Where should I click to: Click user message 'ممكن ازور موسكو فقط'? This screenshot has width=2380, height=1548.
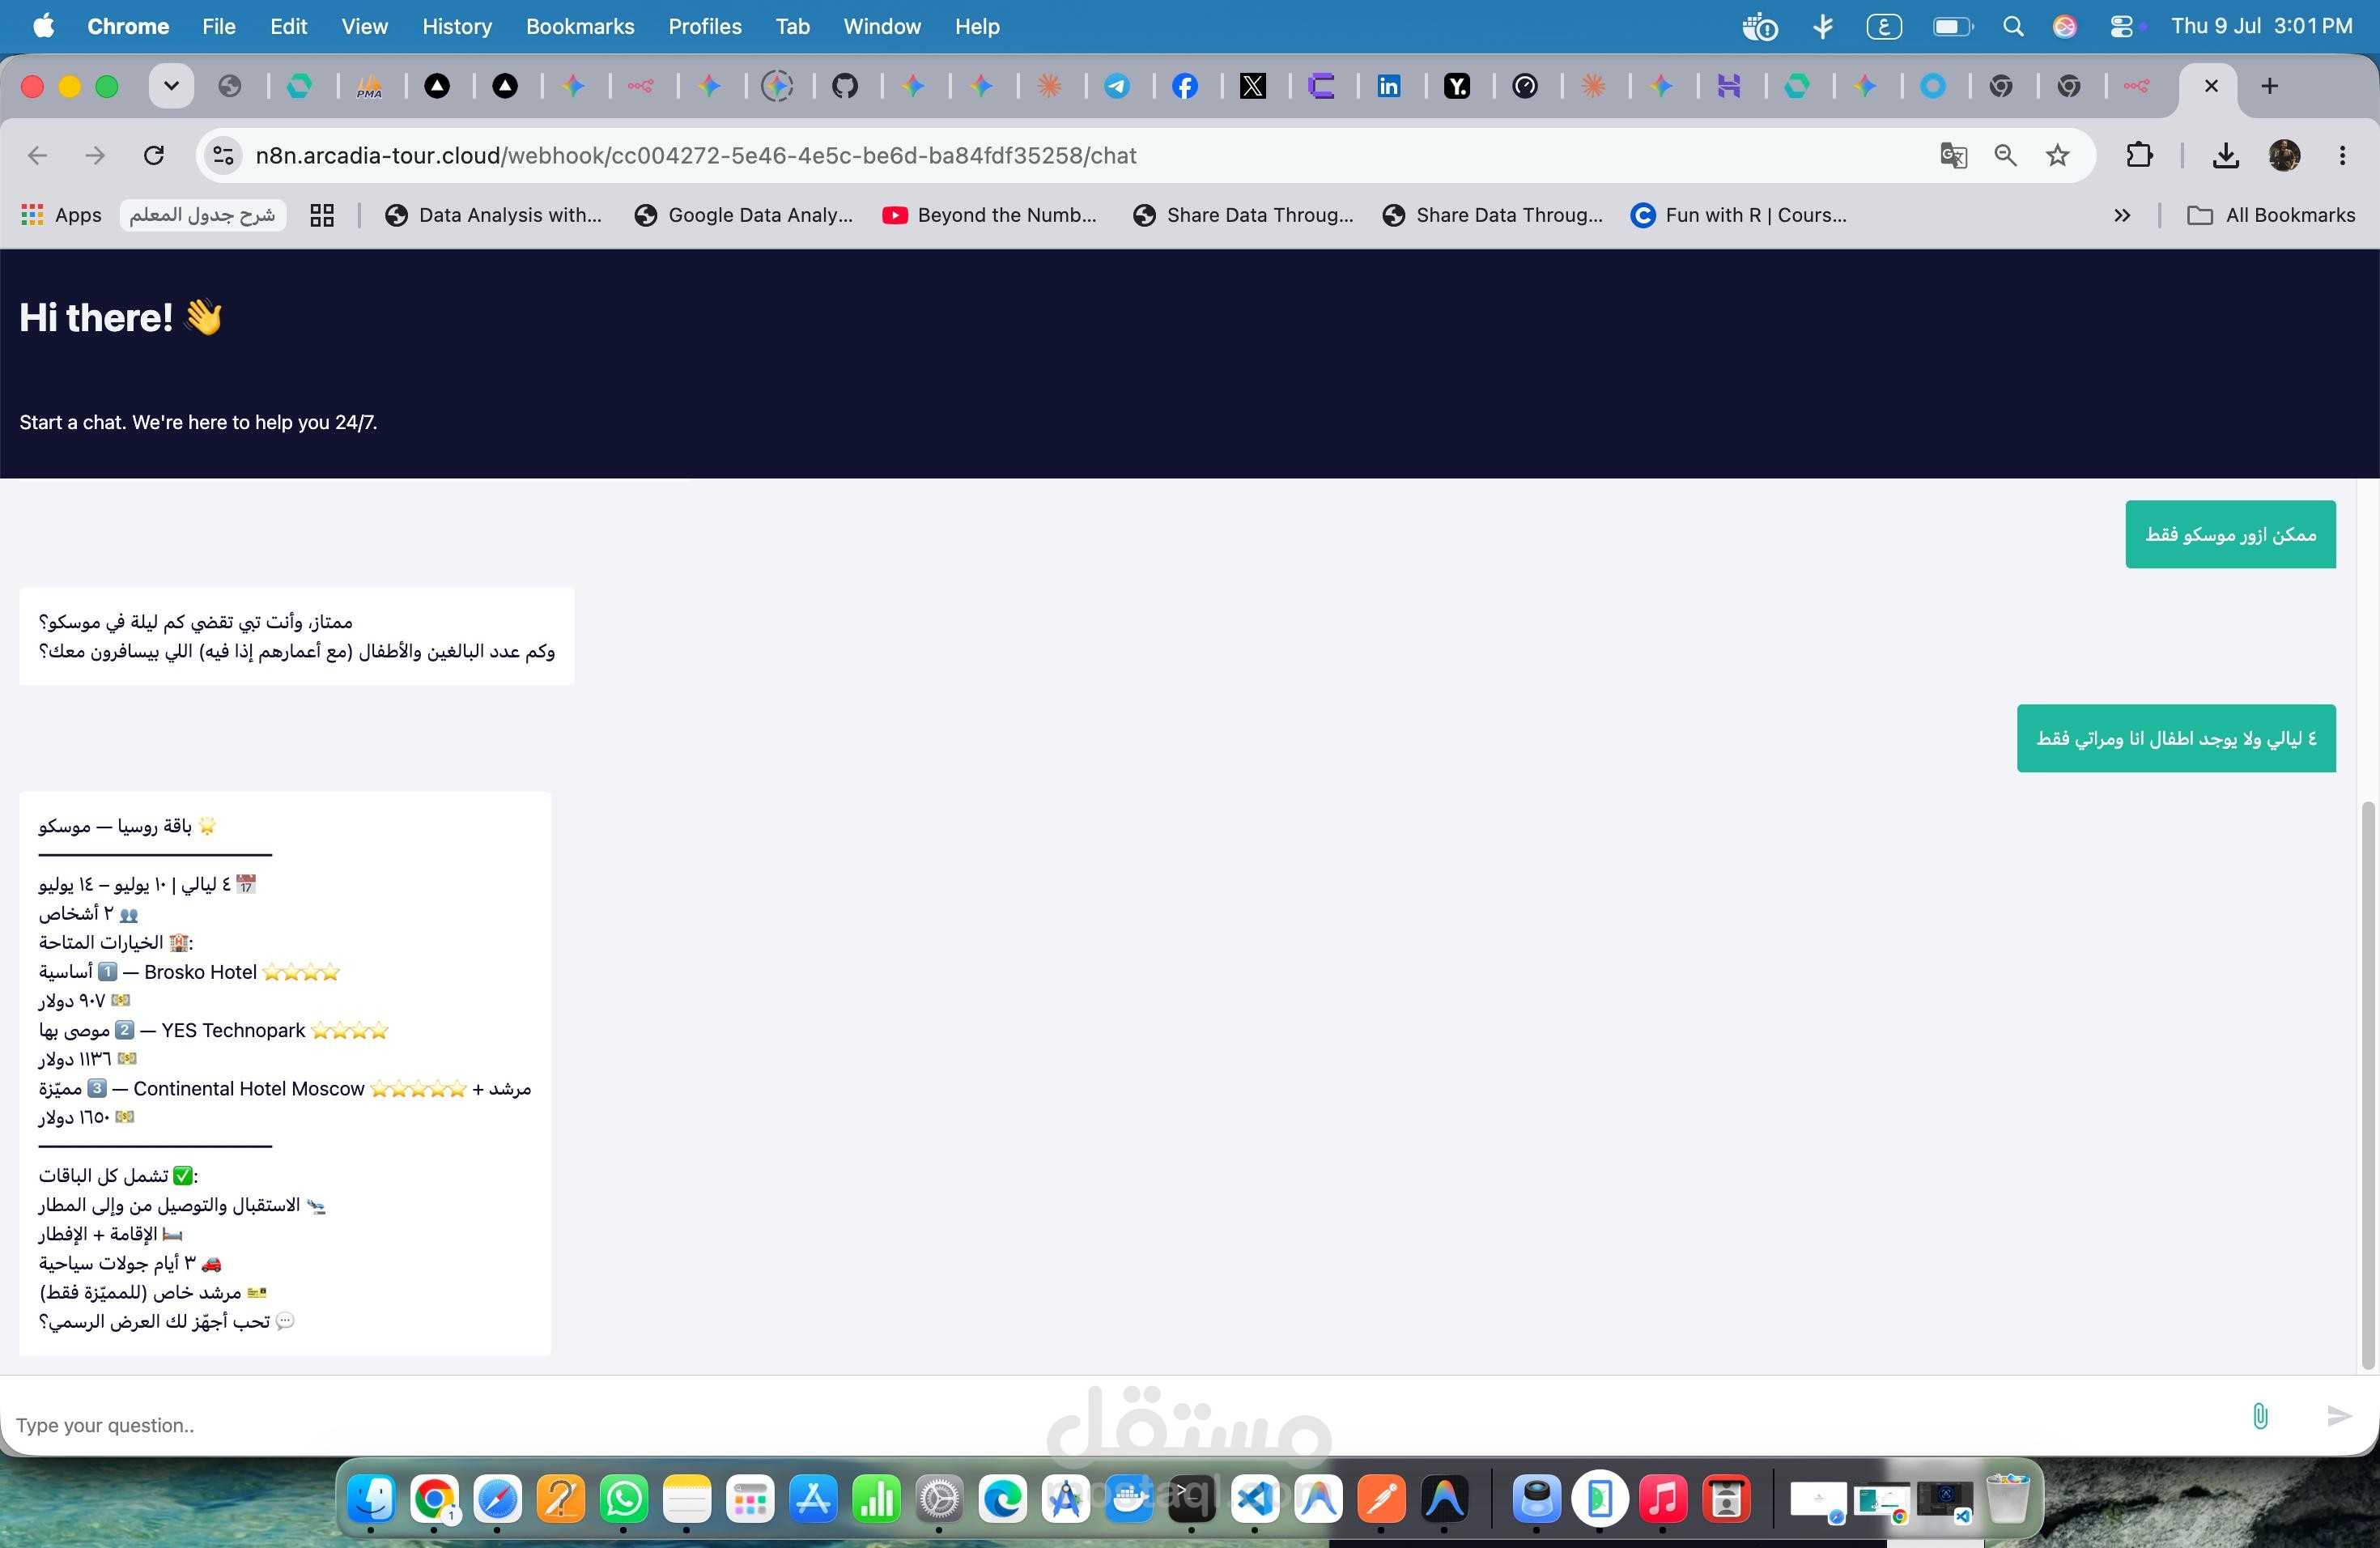pyautogui.click(x=2230, y=535)
